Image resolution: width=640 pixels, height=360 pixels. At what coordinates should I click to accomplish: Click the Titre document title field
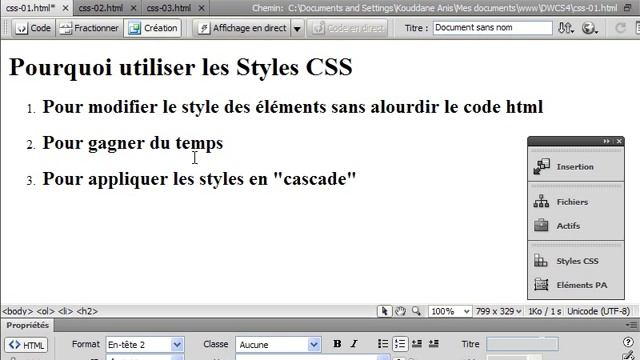[492, 28]
